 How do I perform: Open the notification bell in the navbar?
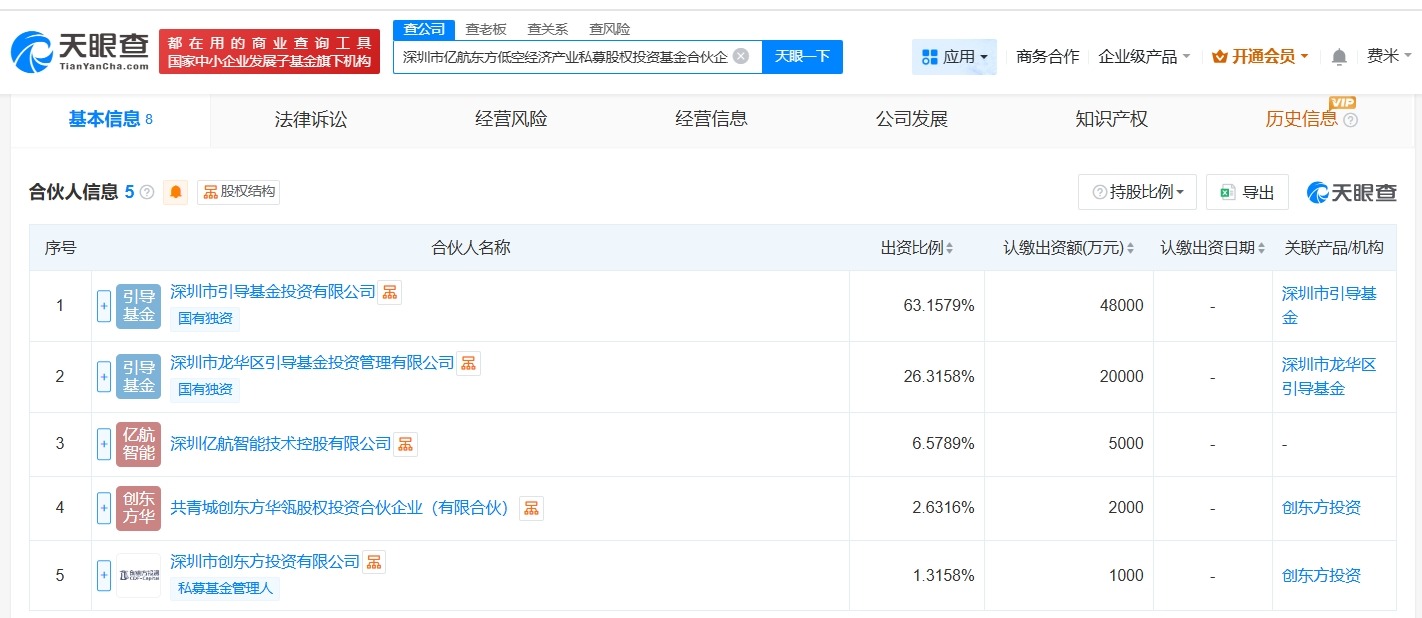pyautogui.click(x=1338, y=57)
